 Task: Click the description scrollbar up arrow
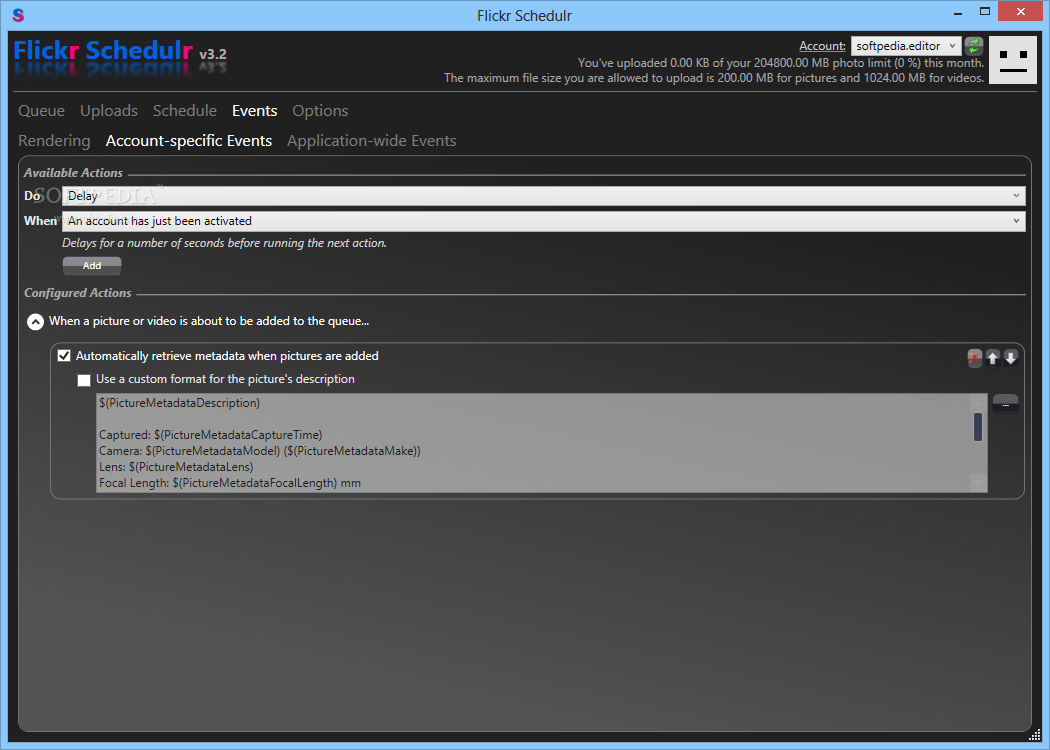click(x=978, y=402)
